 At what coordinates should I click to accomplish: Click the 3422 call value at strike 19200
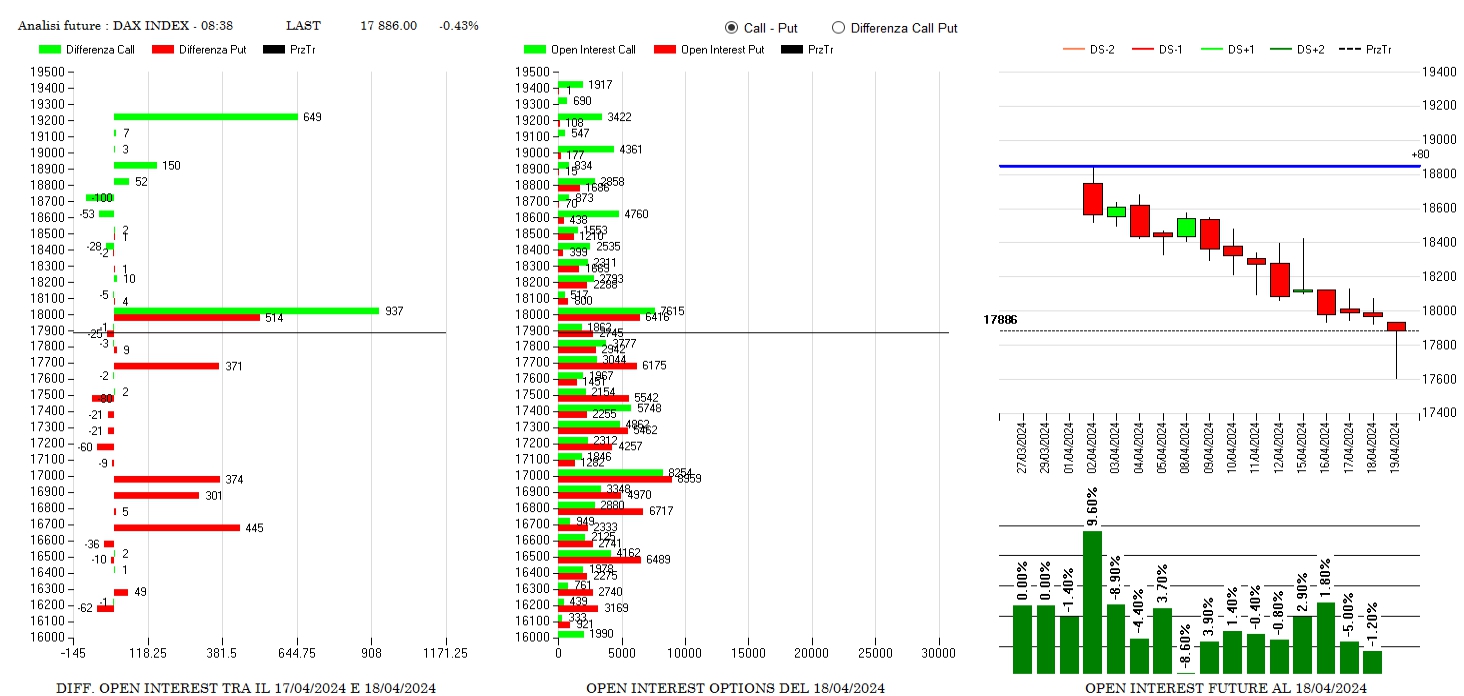[x=620, y=117]
